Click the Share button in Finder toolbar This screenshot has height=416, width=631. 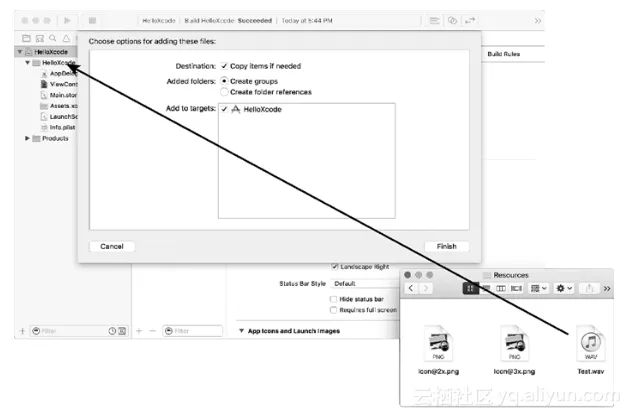click(x=589, y=288)
